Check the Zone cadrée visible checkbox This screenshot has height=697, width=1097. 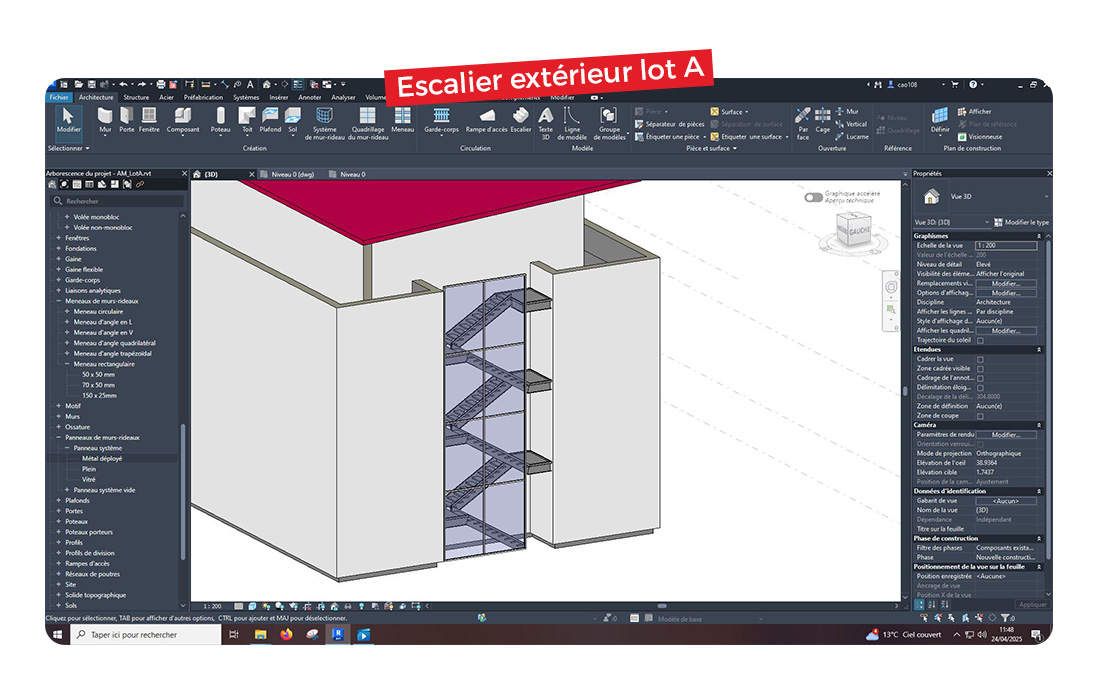coord(980,369)
